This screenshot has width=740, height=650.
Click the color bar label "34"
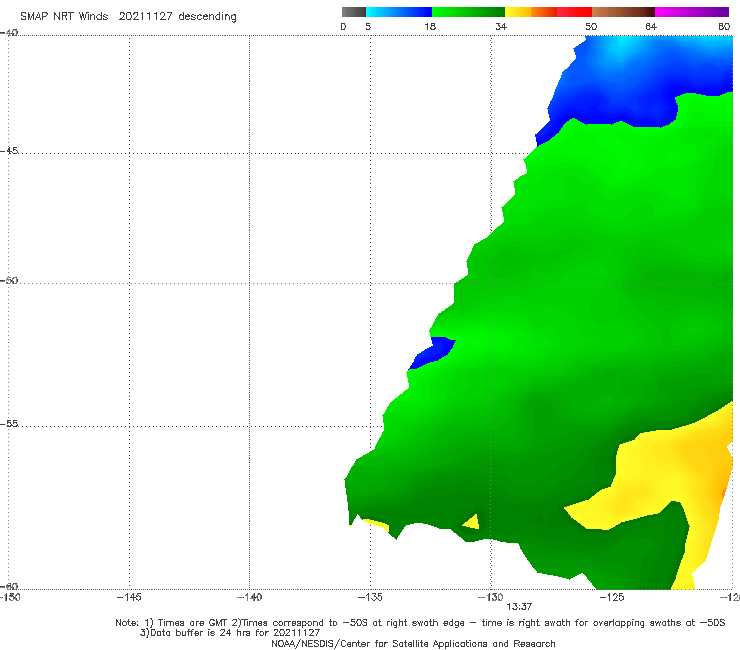[501, 27]
